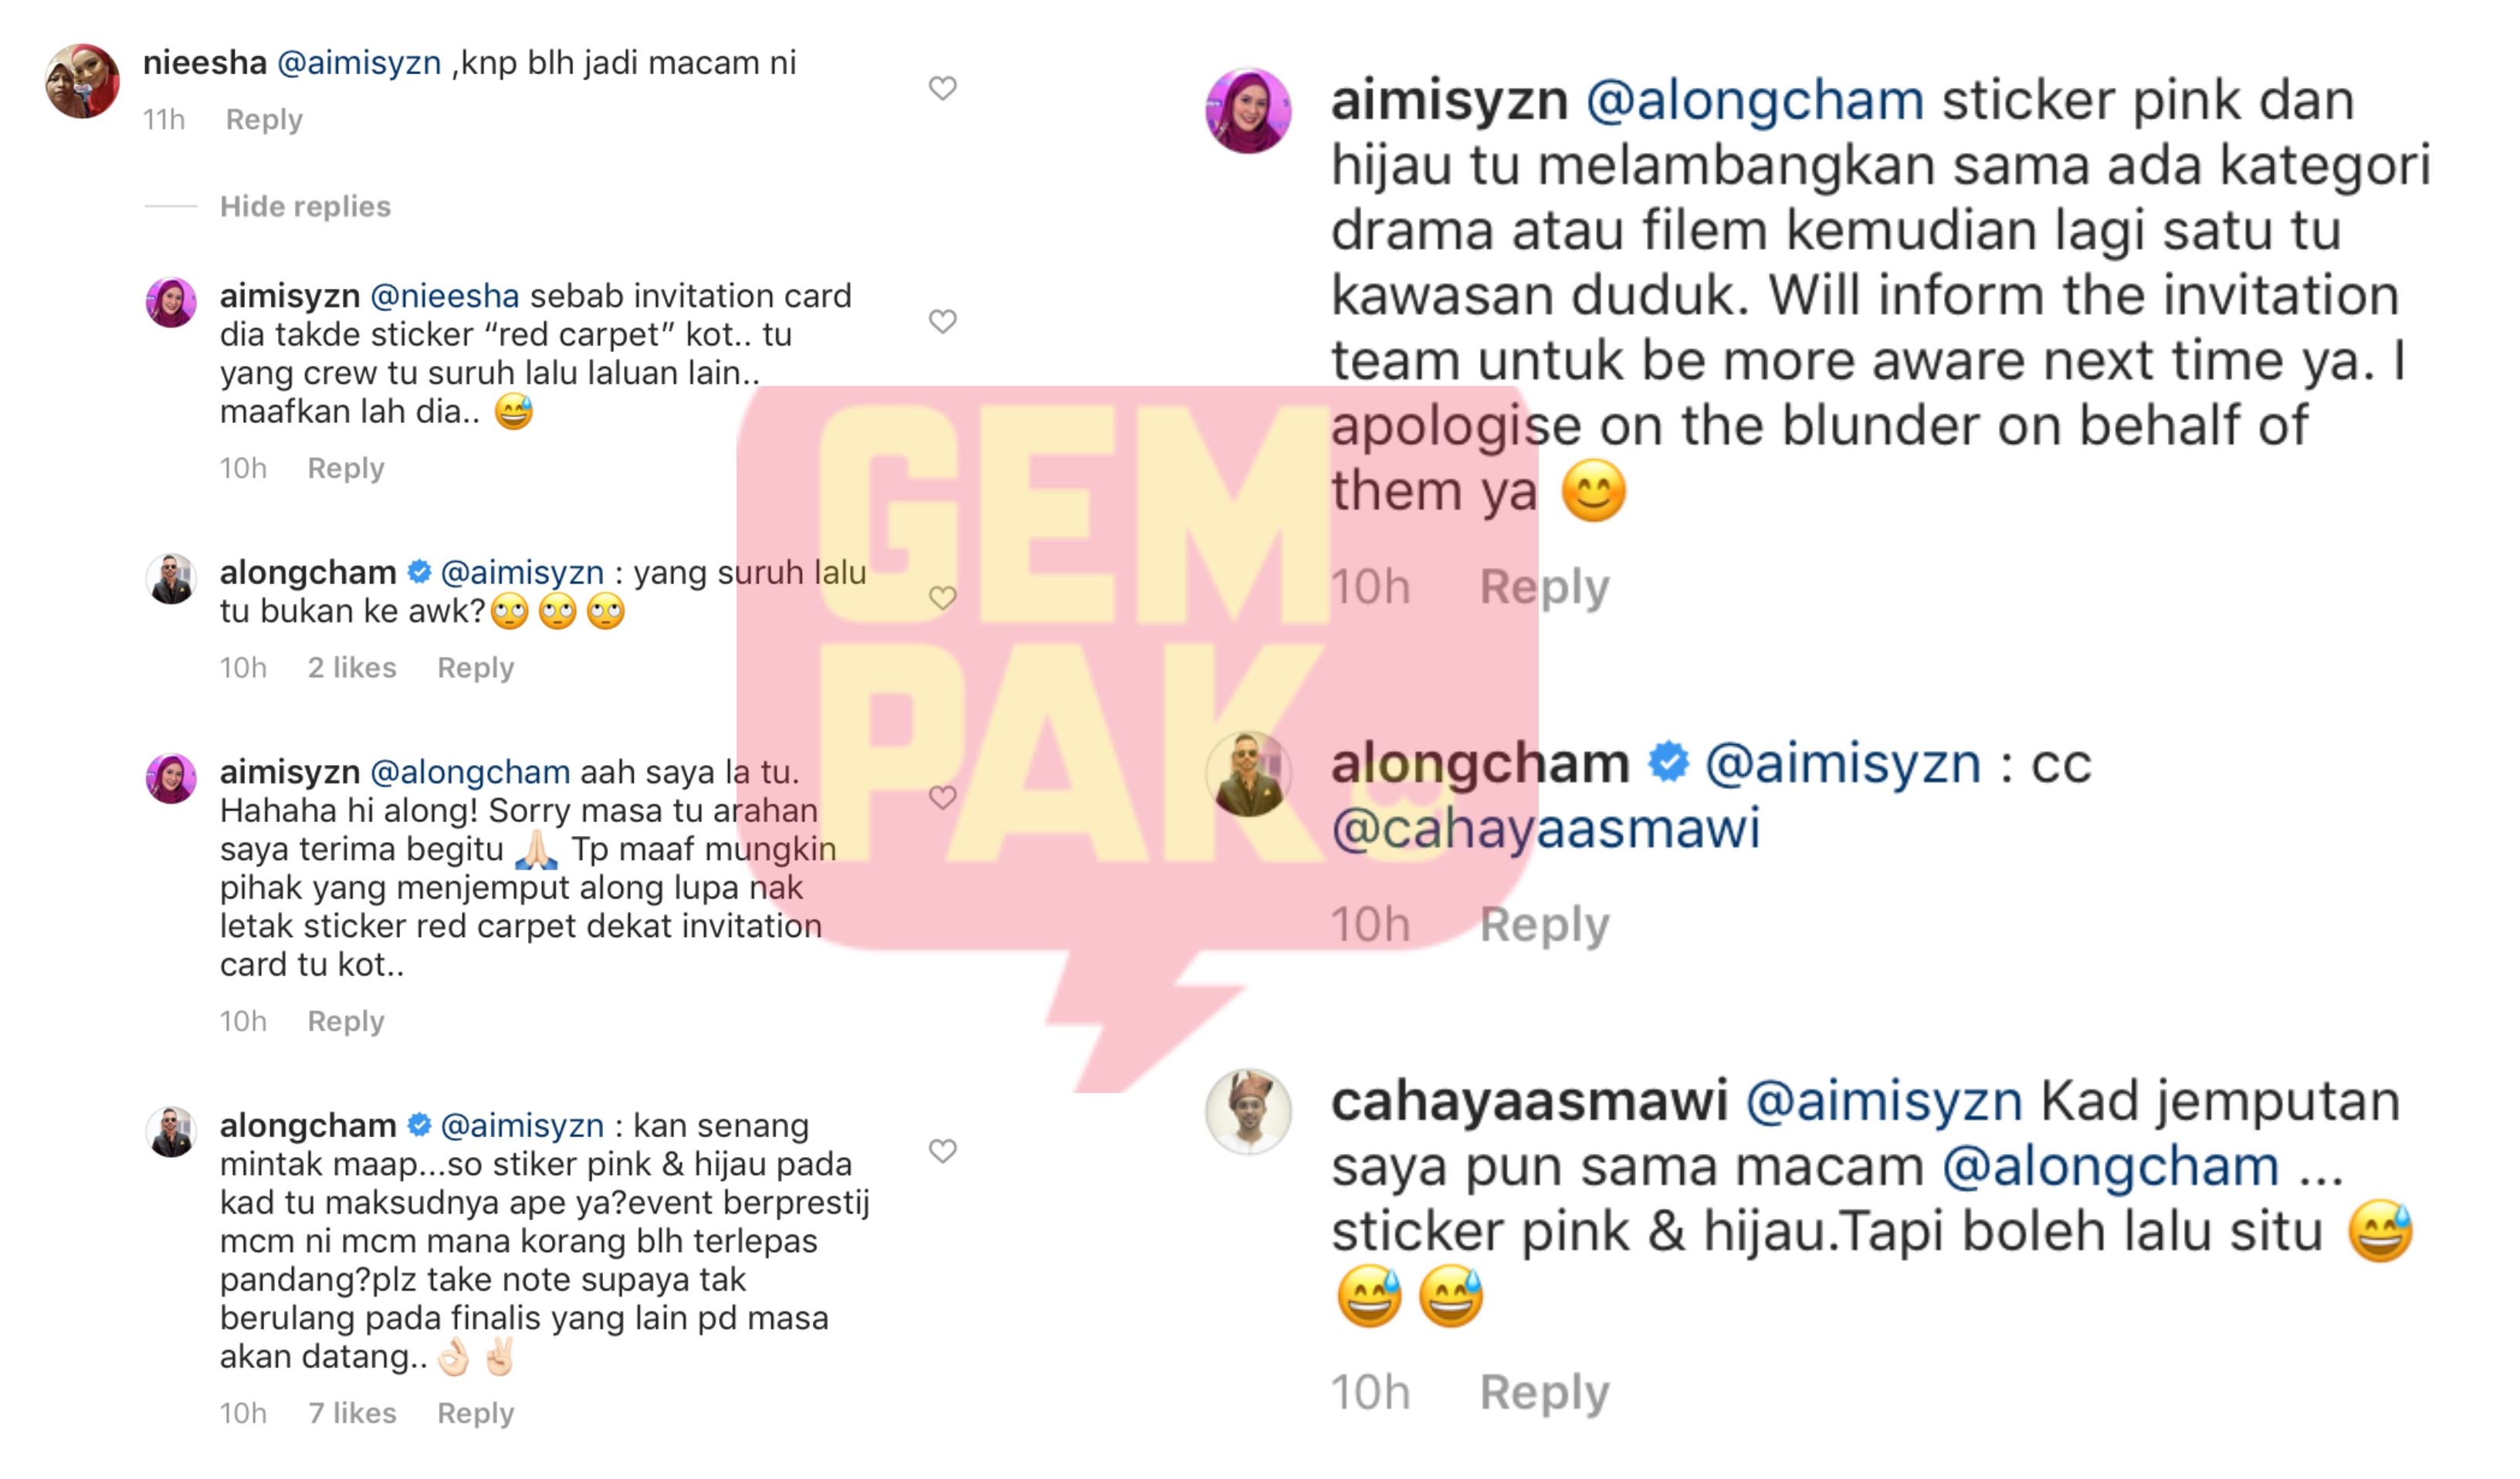Like alongcham's 'yang suruh lalu' comment heart
Viewport: 2520px width, 1479px height.
pyautogui.click(x=942, y=598)
